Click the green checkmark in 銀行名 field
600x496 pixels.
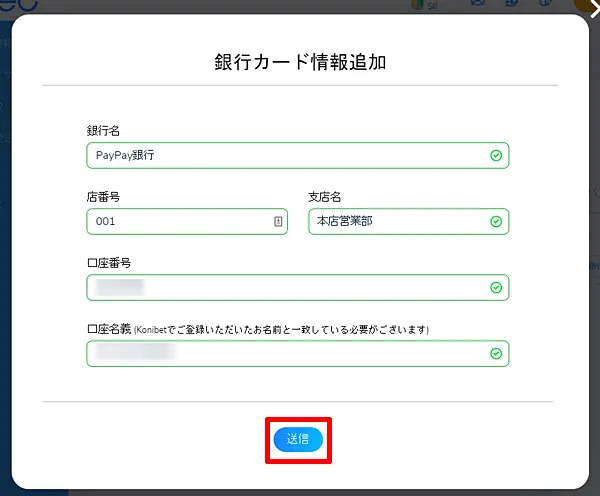click(x=496, y=155)
